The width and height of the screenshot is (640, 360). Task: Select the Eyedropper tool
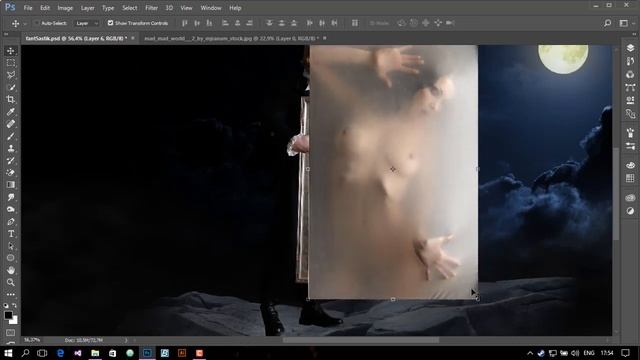[x=11, y=112]
